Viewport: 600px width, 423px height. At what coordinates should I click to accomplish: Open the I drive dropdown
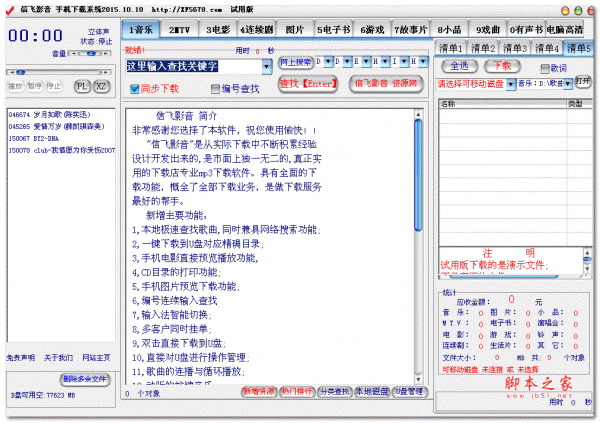pos(404,62)
